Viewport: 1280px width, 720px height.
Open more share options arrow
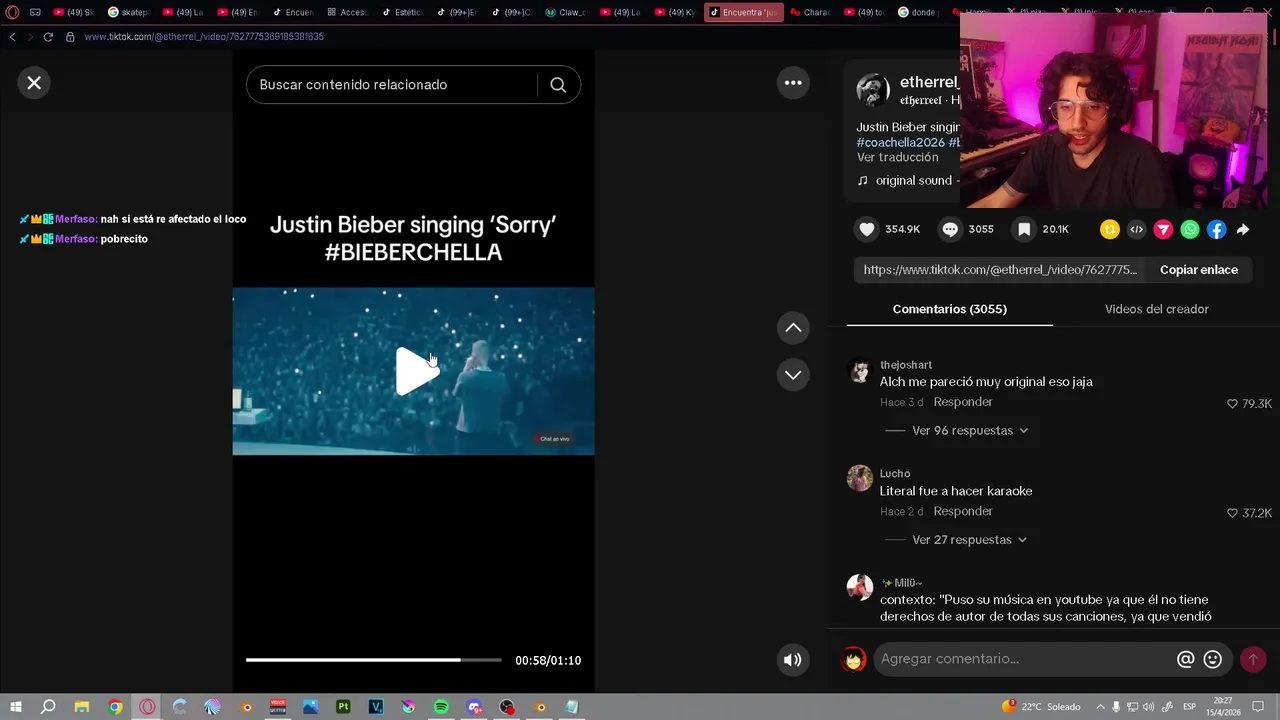tap(1243, 230)
